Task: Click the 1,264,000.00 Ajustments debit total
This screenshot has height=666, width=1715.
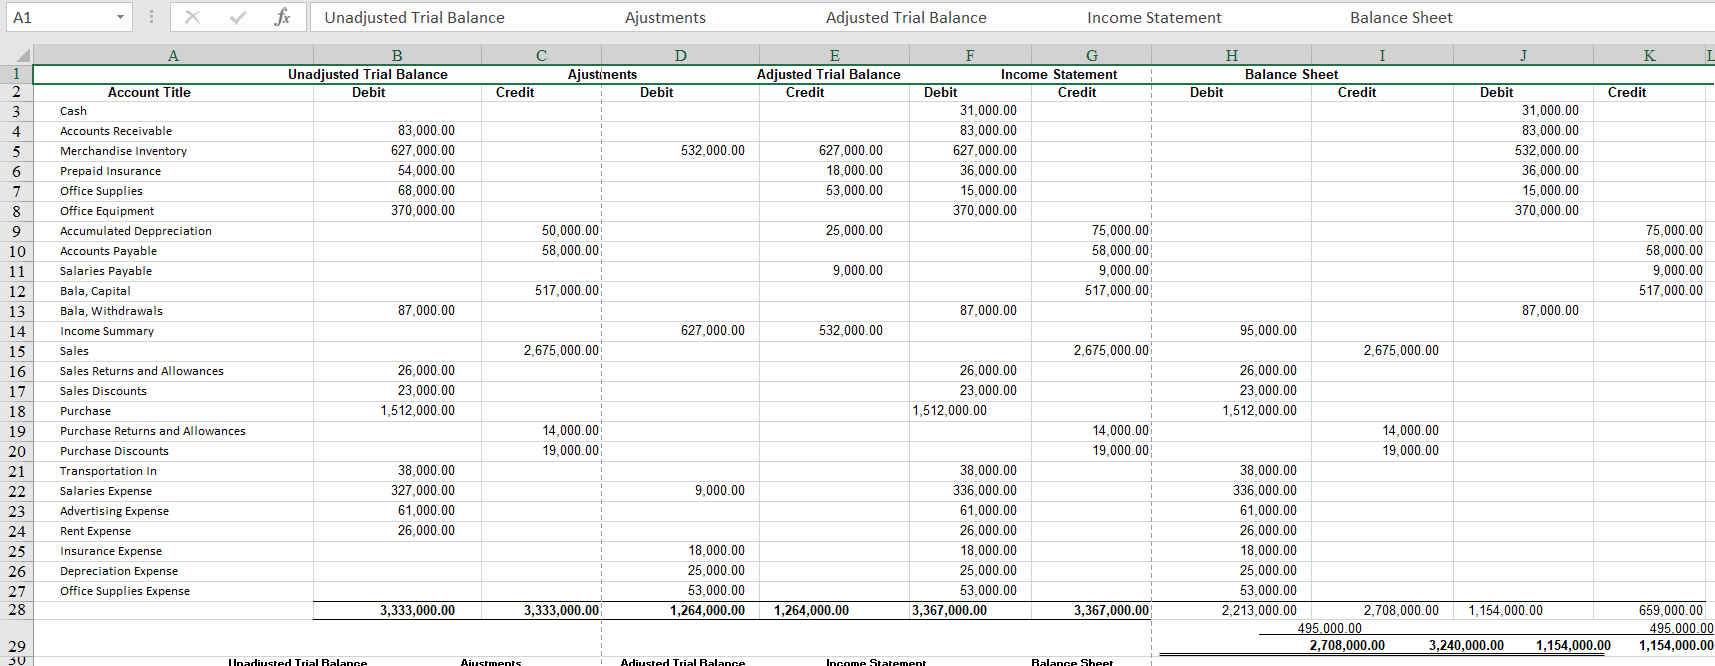Action: click(707, 610)
